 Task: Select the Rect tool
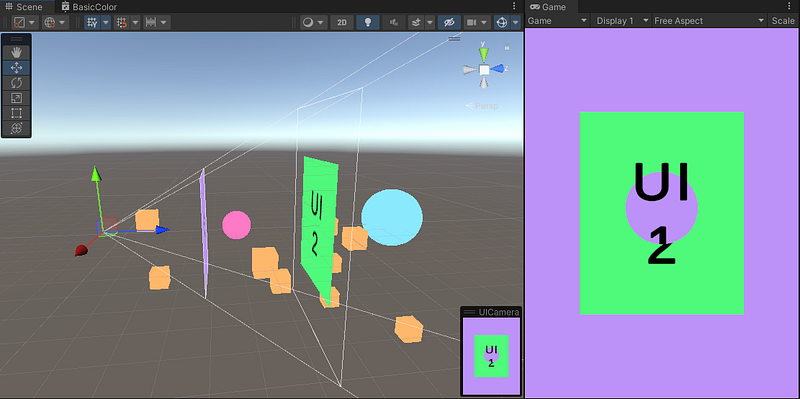(16, 113)
